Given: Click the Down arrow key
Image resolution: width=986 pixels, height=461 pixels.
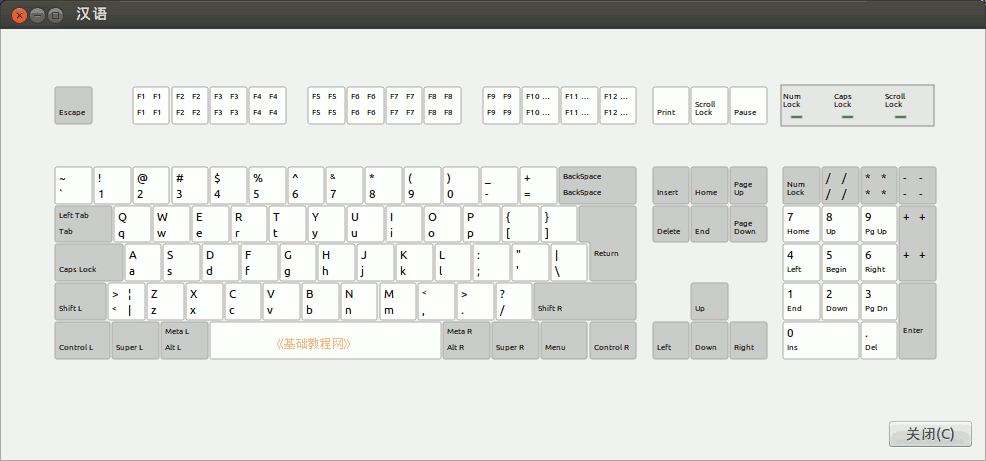Looking at the screenshot, I should [709, 340].
